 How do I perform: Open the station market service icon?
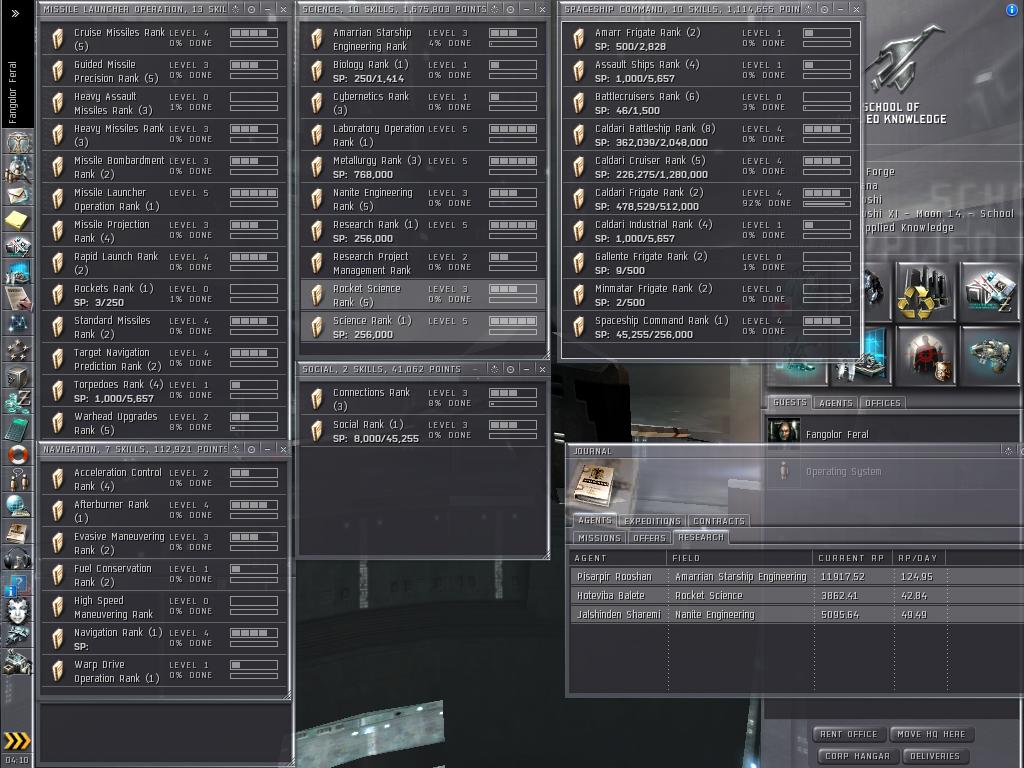(x=989, y=291)
